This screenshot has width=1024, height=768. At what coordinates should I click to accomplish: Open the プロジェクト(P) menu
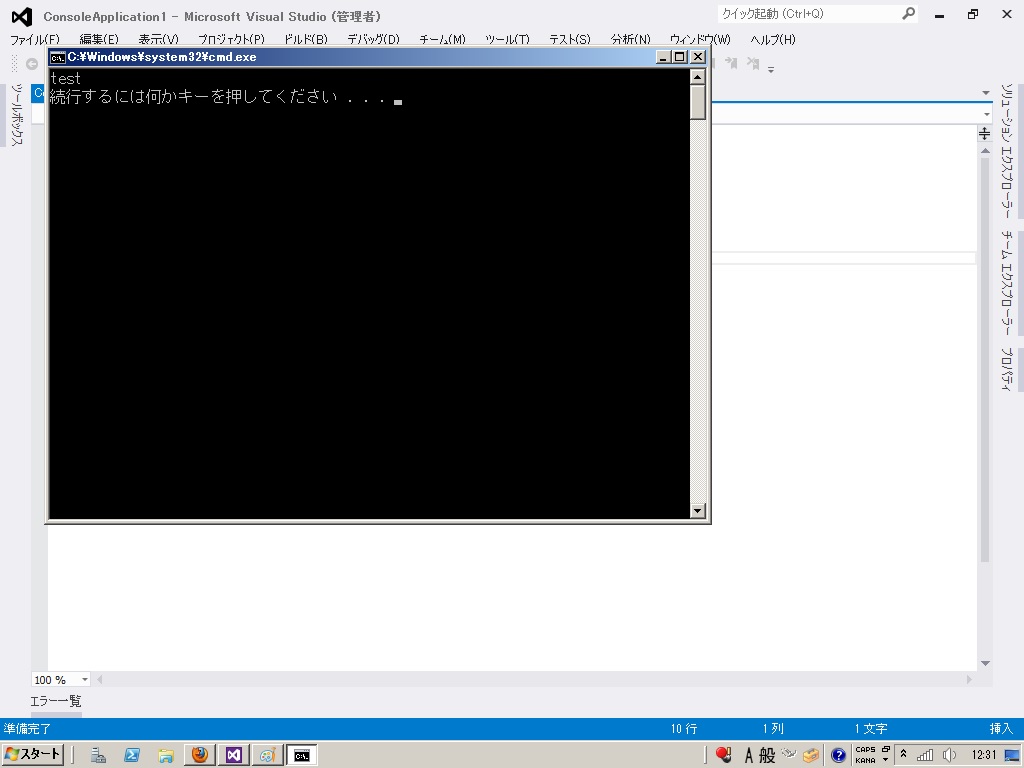[232, 39]
